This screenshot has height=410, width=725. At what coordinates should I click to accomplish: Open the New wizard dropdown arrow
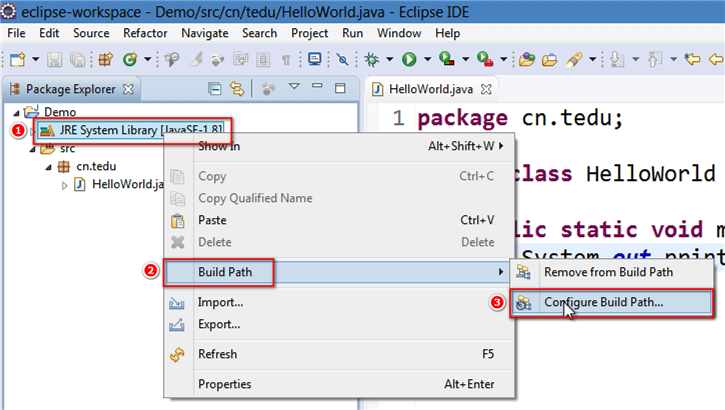[36, 59]
